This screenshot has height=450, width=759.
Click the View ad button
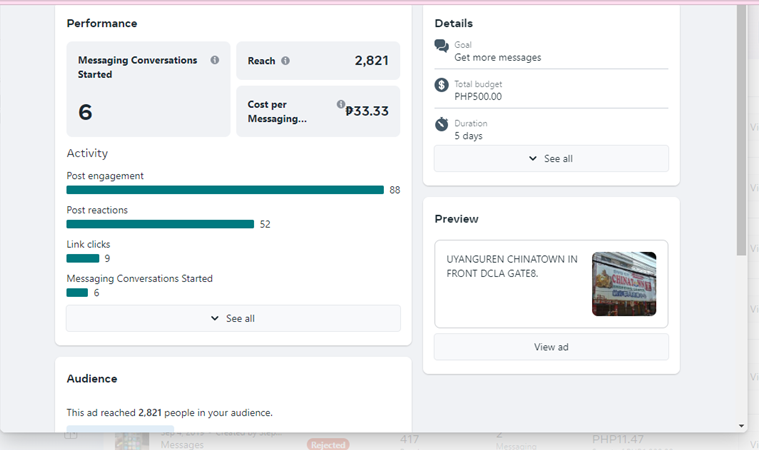(x=551, y=347)
